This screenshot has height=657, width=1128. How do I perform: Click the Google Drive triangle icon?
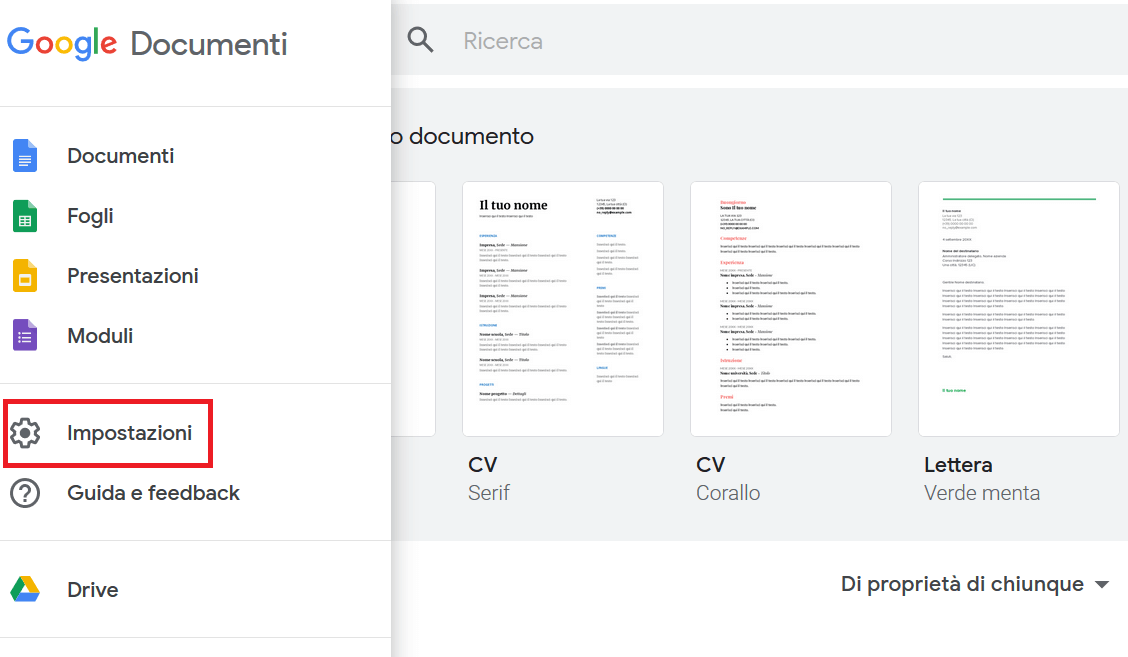coord(25,589)
